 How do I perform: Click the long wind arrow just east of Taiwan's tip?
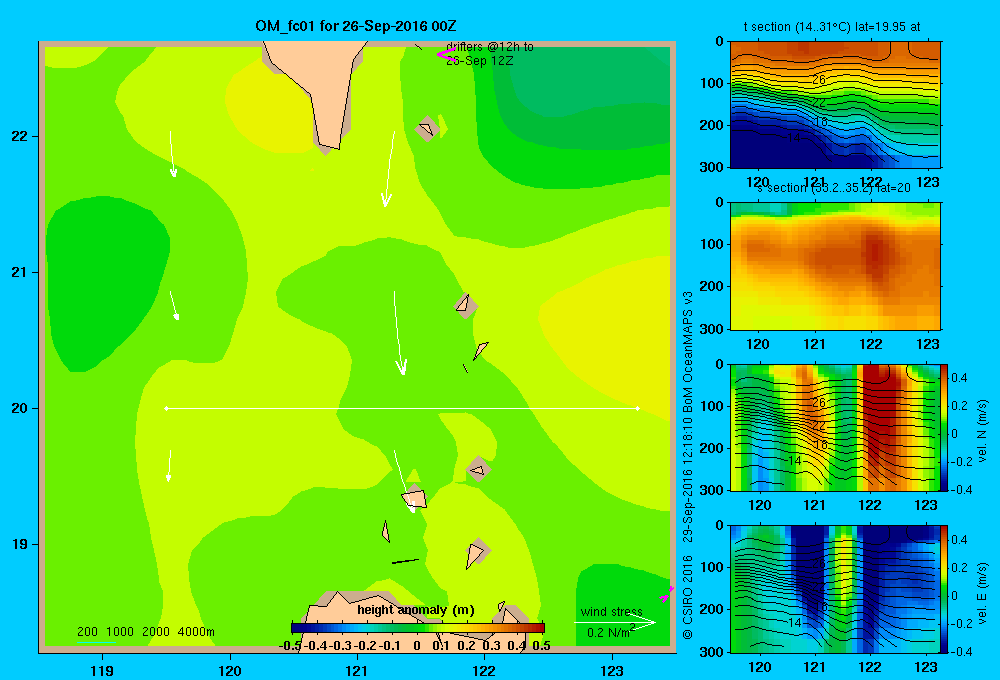[x=389, y=170]
